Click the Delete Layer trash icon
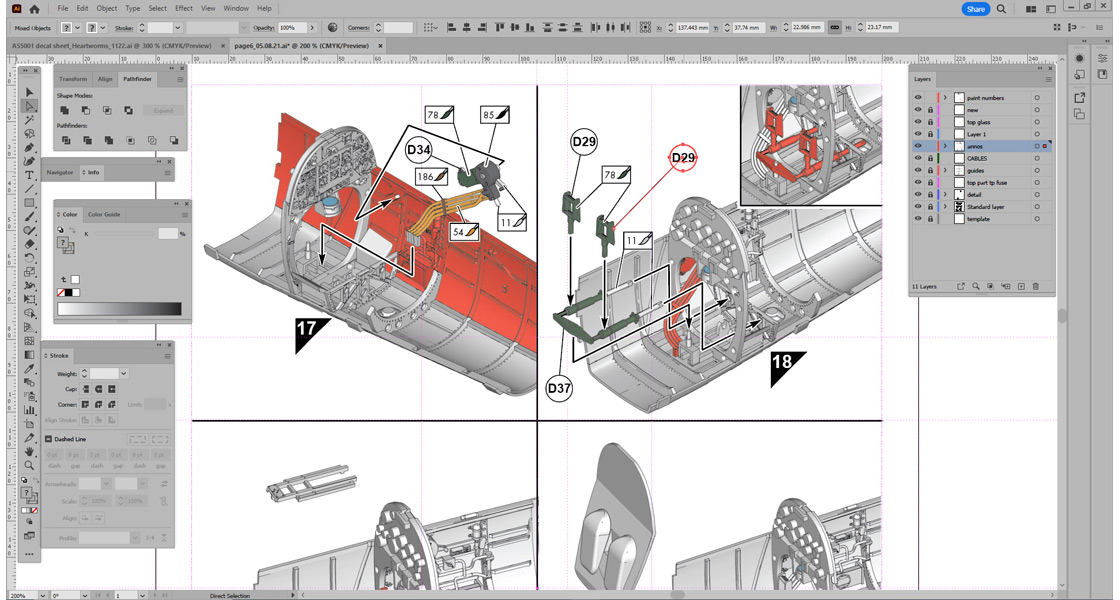Viewport: 1120px width, 600px height. 1035,285
